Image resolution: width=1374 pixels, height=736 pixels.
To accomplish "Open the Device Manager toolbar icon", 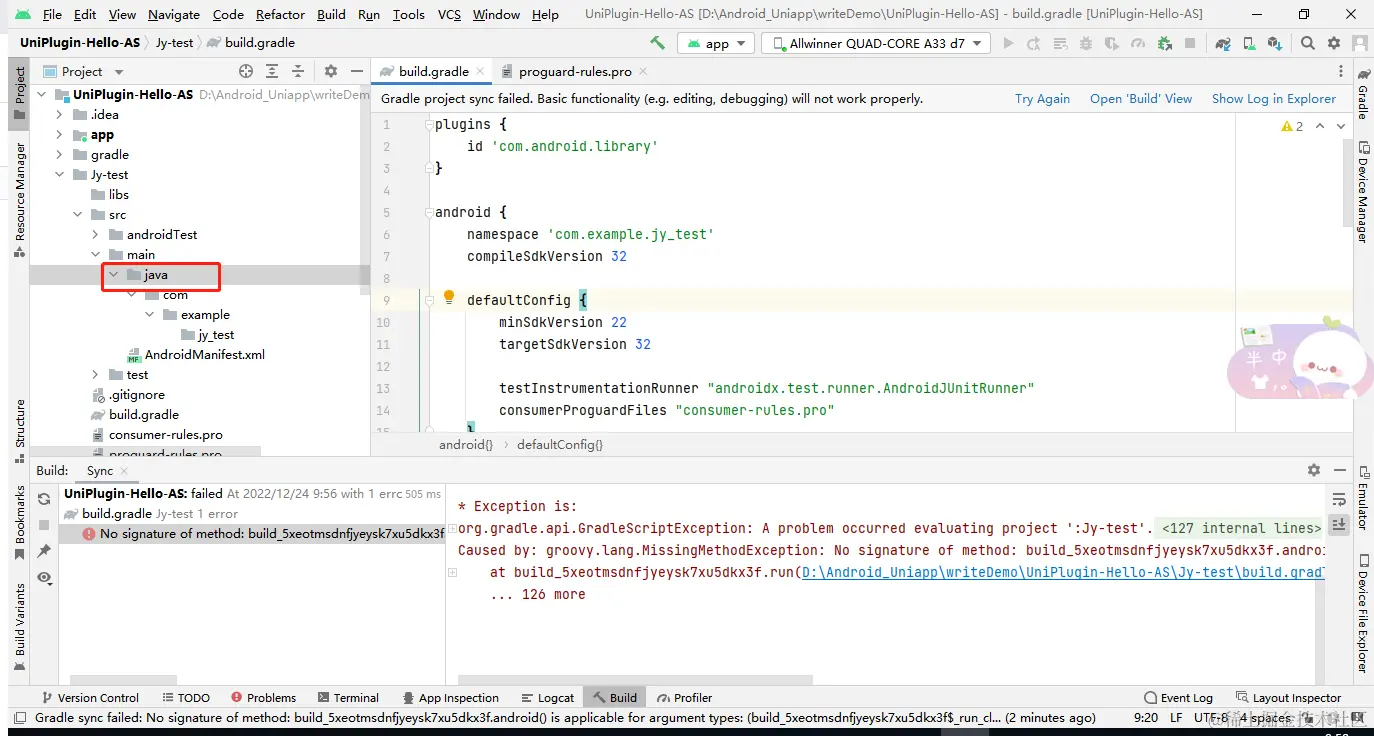I will coord(1248,43).
